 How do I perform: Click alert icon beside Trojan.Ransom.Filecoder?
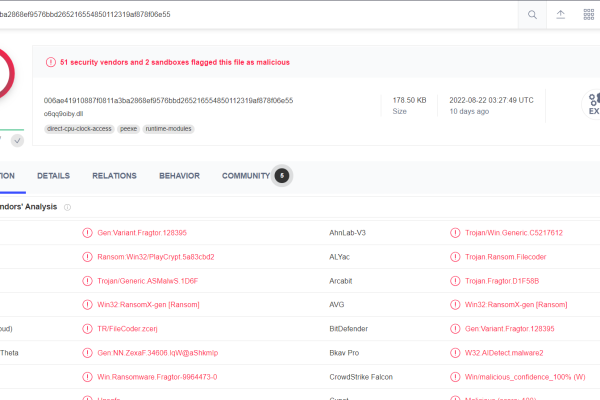tap(455, 257)
